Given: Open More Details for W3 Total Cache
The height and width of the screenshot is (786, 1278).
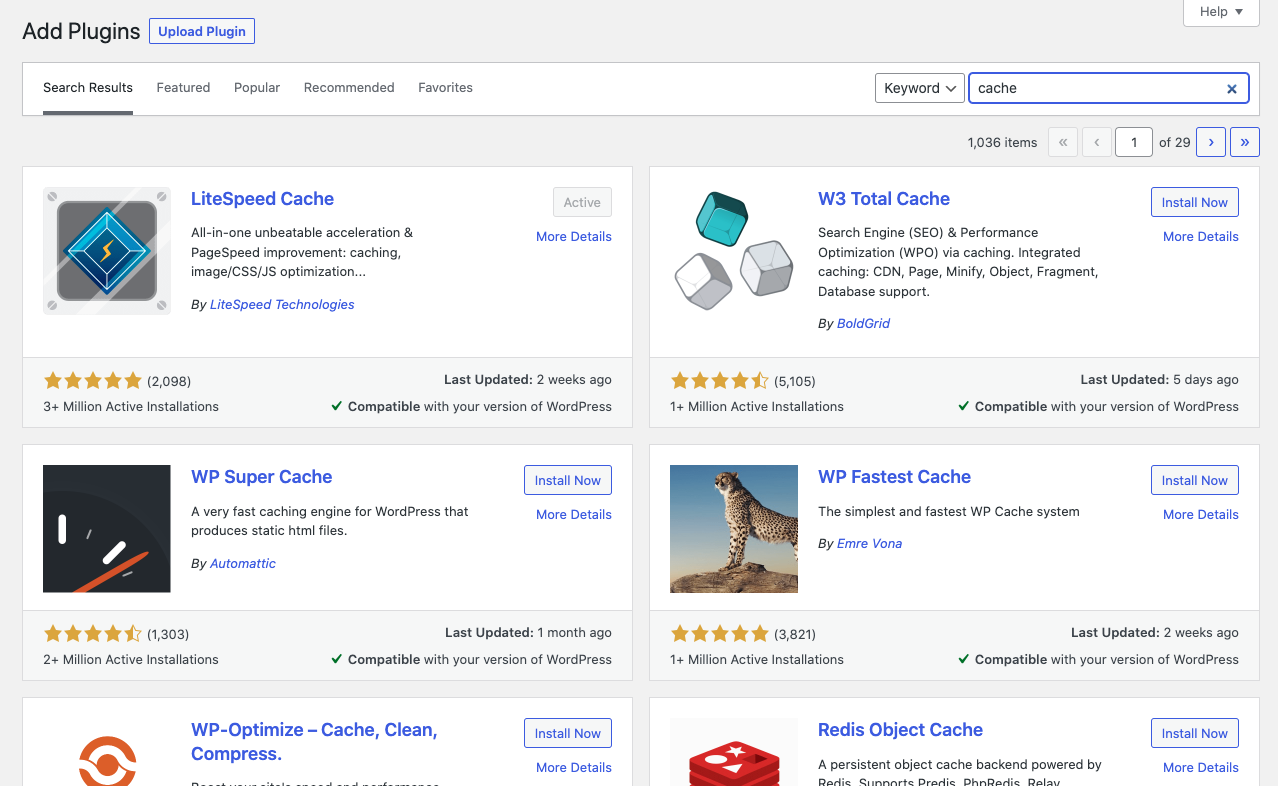Looking at the screenshot, I should click(1201, 237).
